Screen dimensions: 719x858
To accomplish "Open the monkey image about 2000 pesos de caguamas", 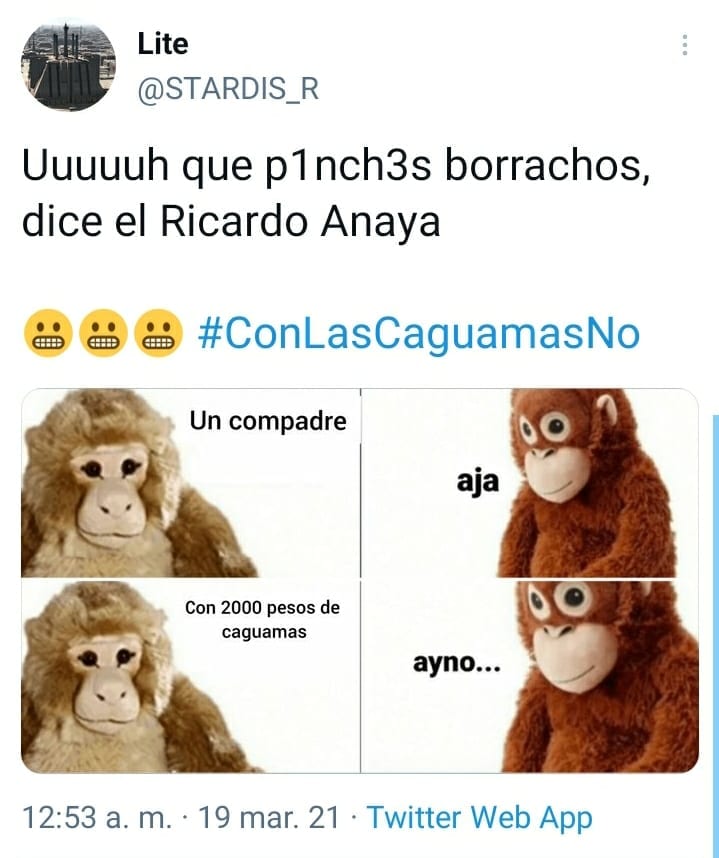I will pyautogui.click(x=190, y=676).
